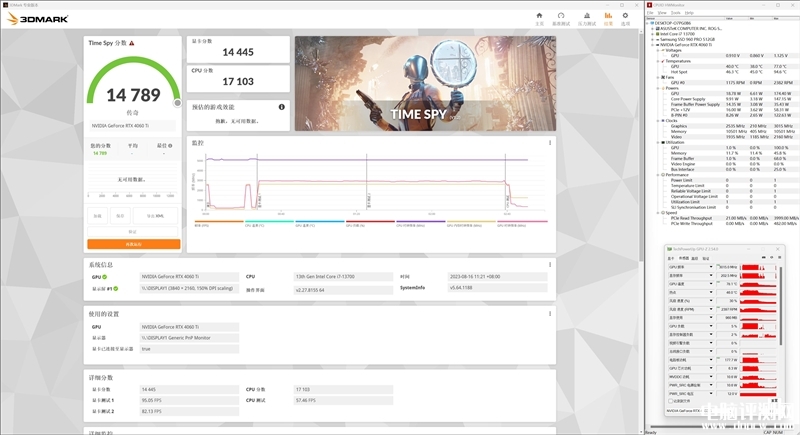Image resolution: width=800 pixels, height=435 pixels.
Task: Open the 3DMark Results chart icon
Action: 608,16
